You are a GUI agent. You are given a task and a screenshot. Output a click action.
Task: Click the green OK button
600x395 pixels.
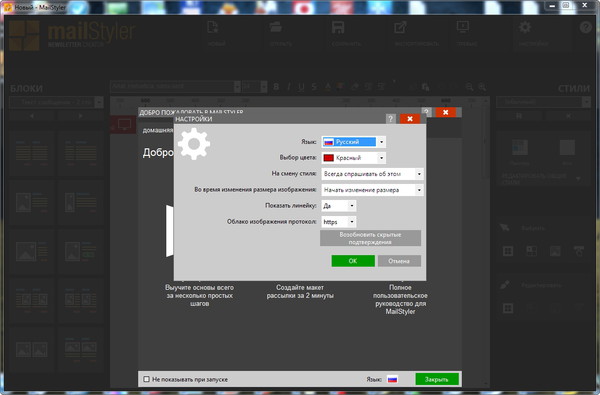point(353,261)
